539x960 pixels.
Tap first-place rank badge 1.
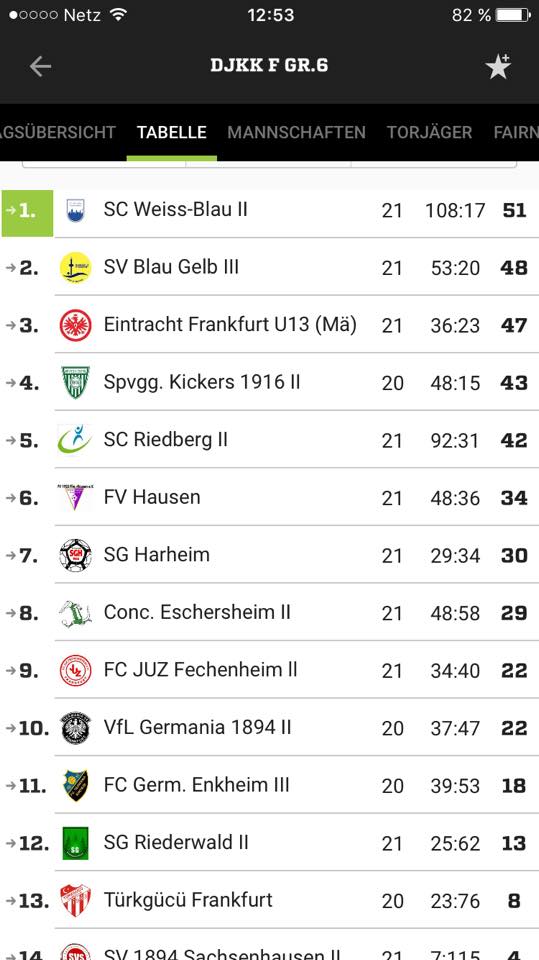coord(27,213)
